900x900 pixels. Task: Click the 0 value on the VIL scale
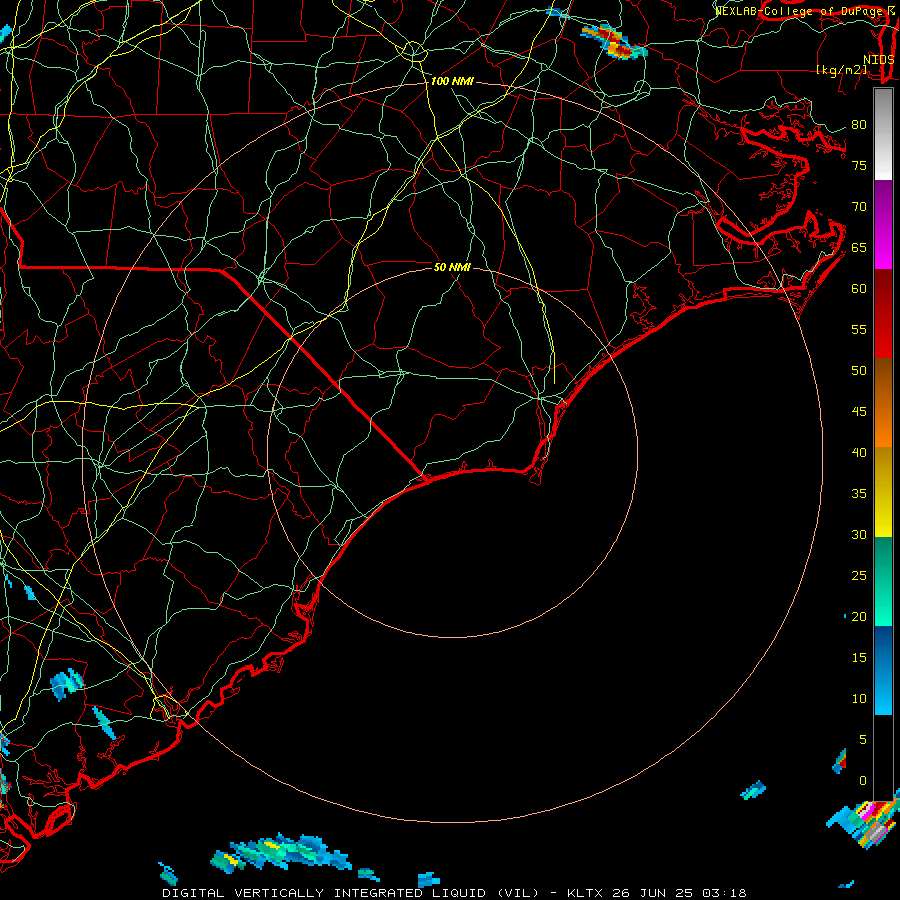tap(863, 781)
